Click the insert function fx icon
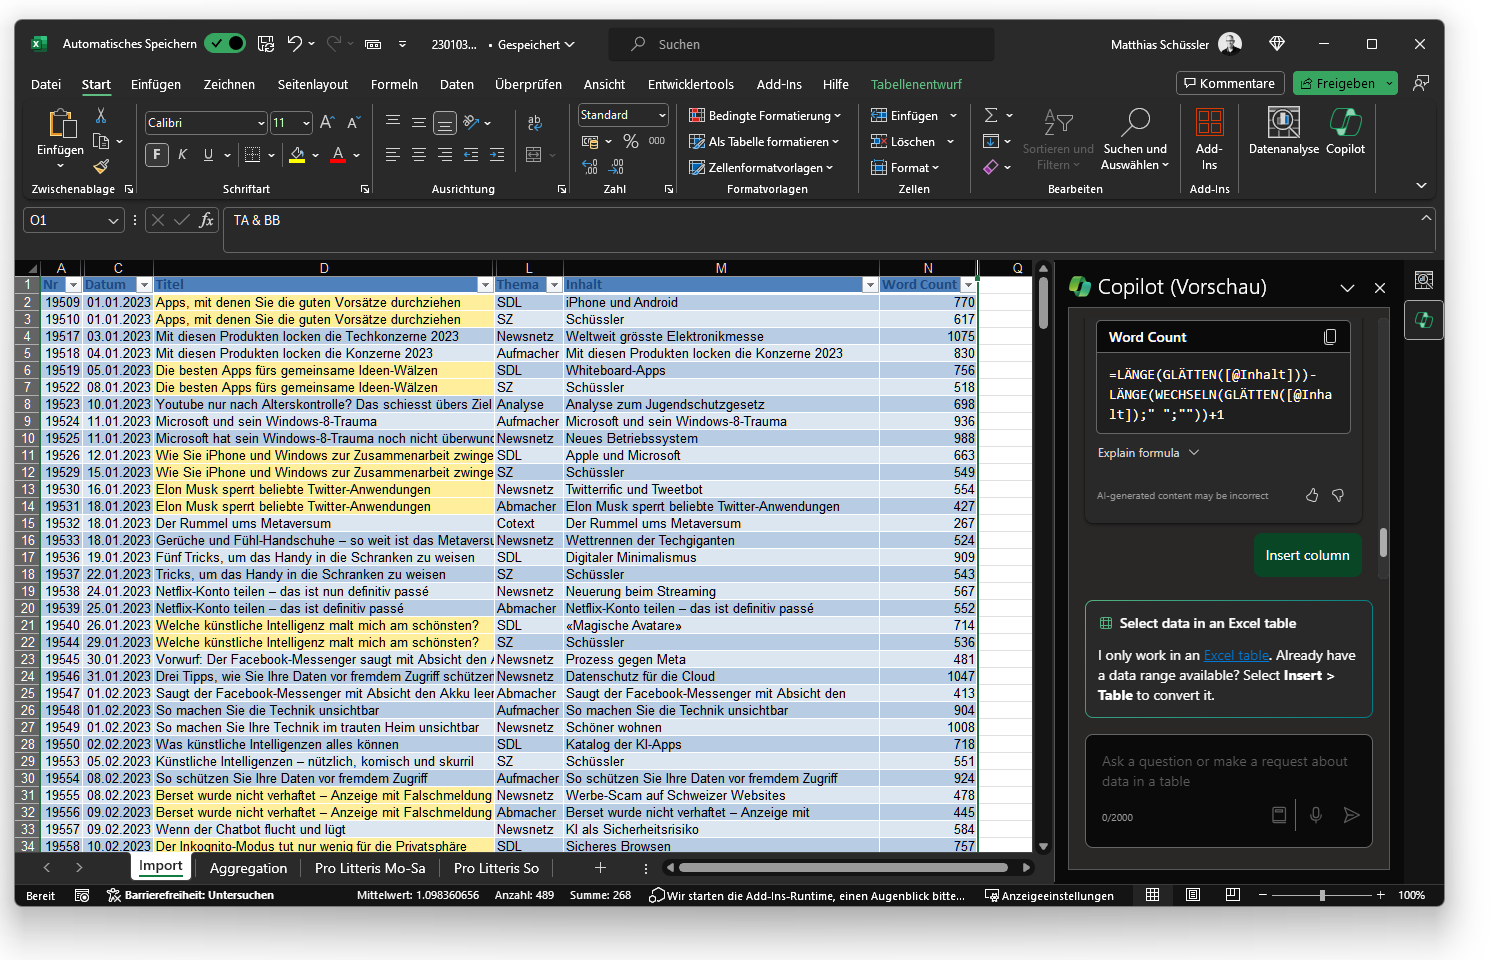This screenshot has width=1491, height=960. point(207,220)
